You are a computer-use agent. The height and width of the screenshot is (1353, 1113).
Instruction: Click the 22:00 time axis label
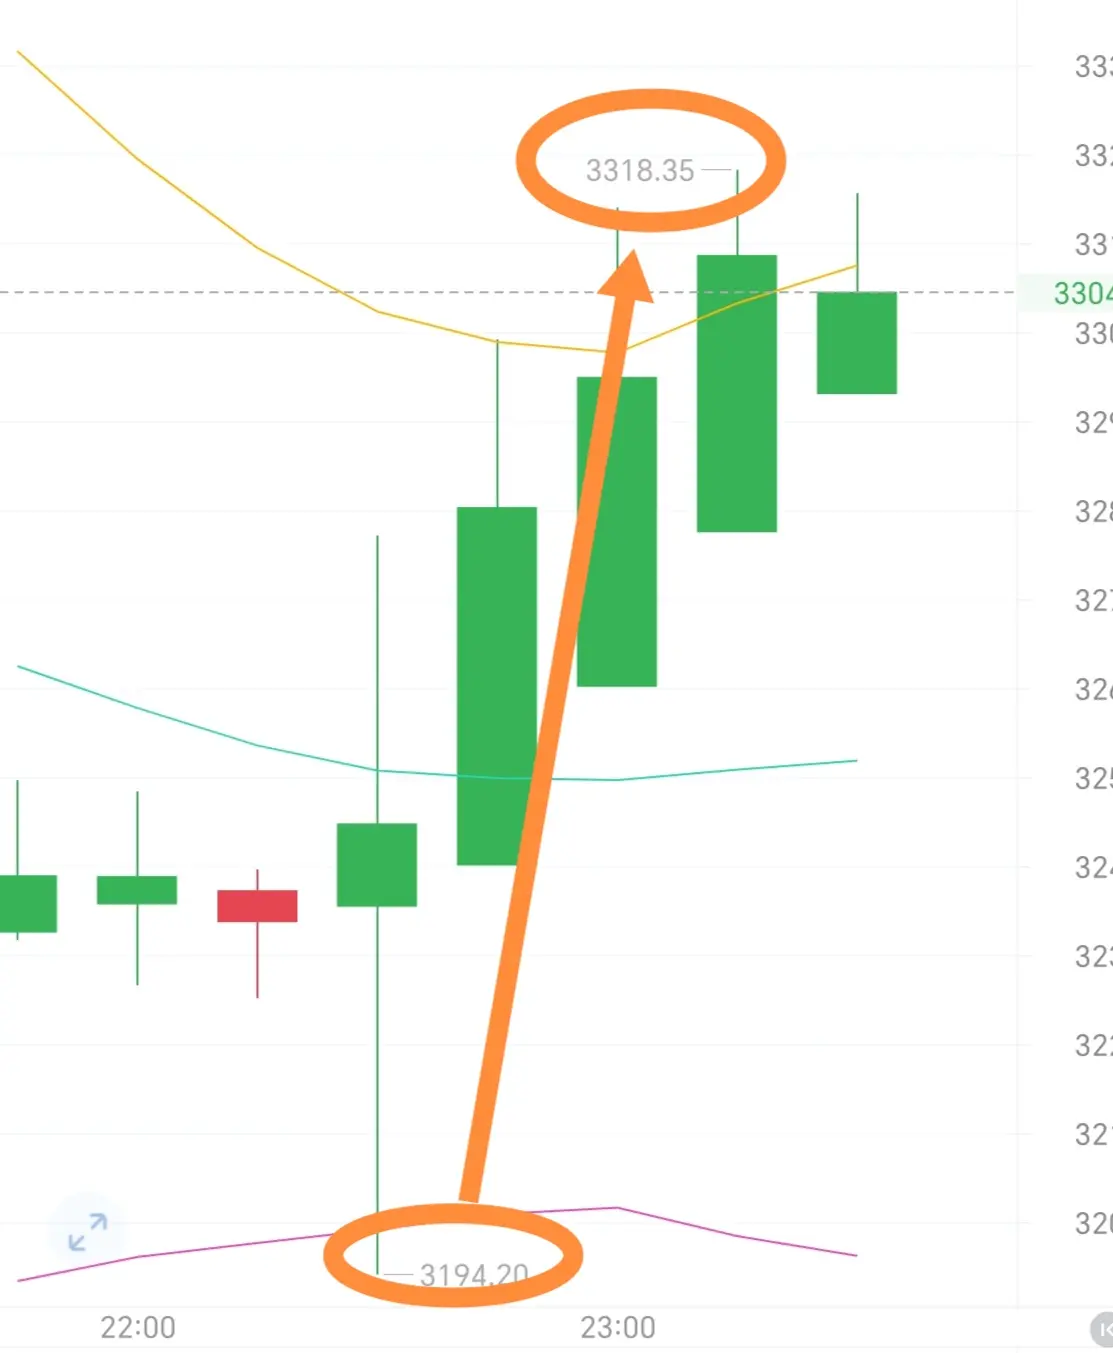pos(138,1327)
